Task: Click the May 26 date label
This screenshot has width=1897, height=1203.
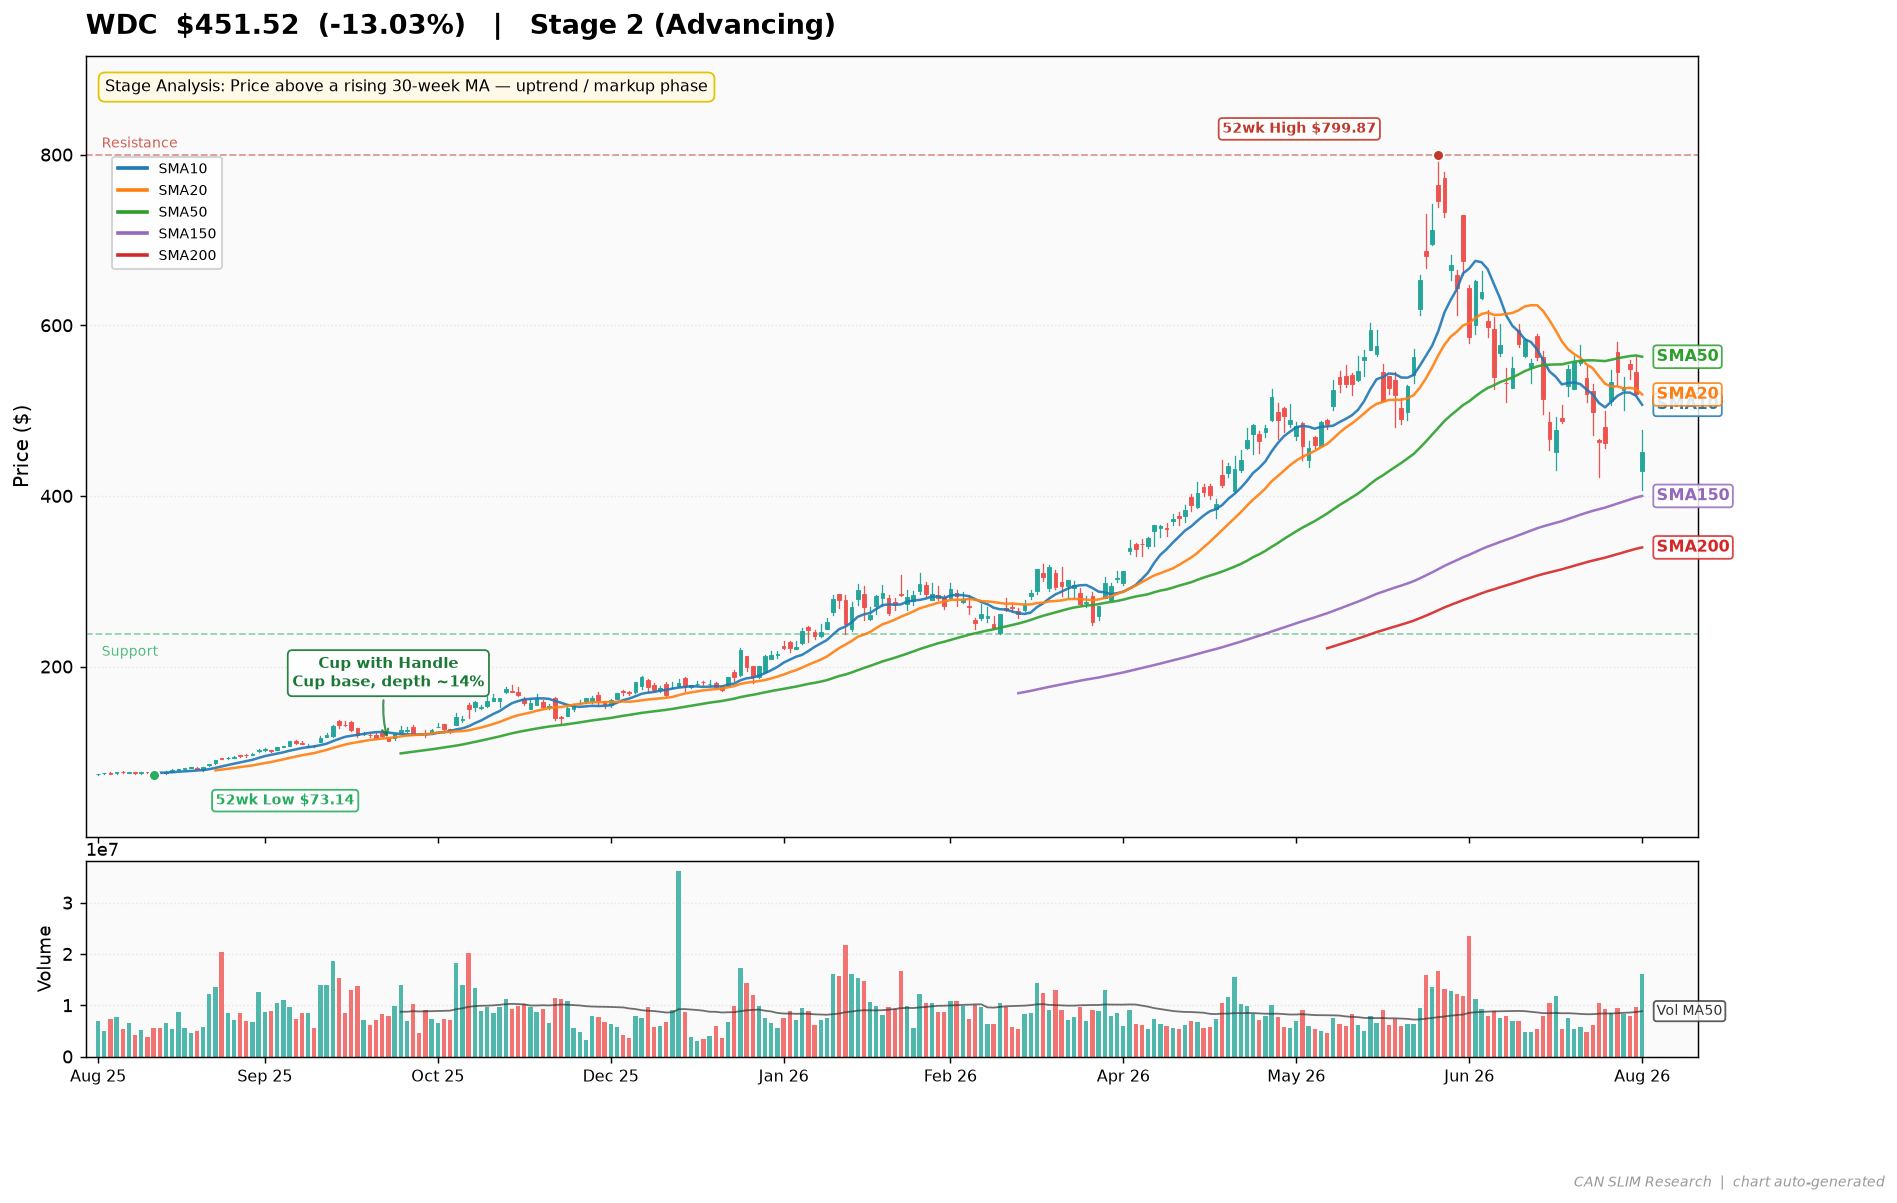Action: point(1296,1076)
